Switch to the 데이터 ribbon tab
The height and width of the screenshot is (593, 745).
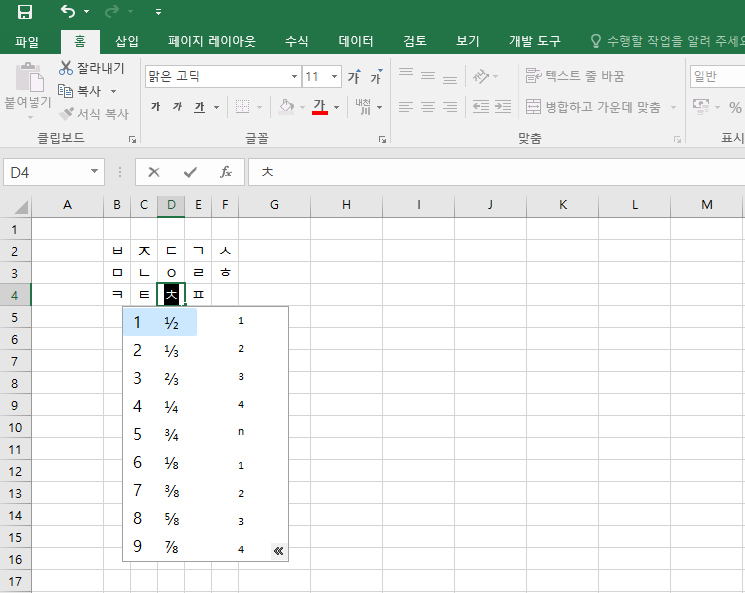[x=356, y=41]
